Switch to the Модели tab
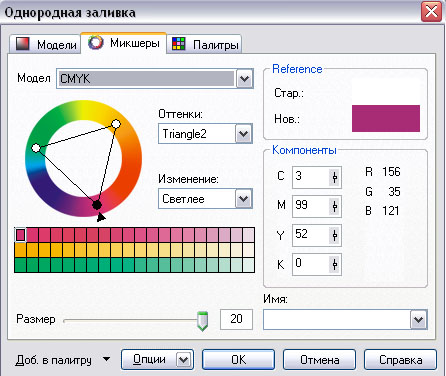The image size is (446, 376). coord(45,44)
